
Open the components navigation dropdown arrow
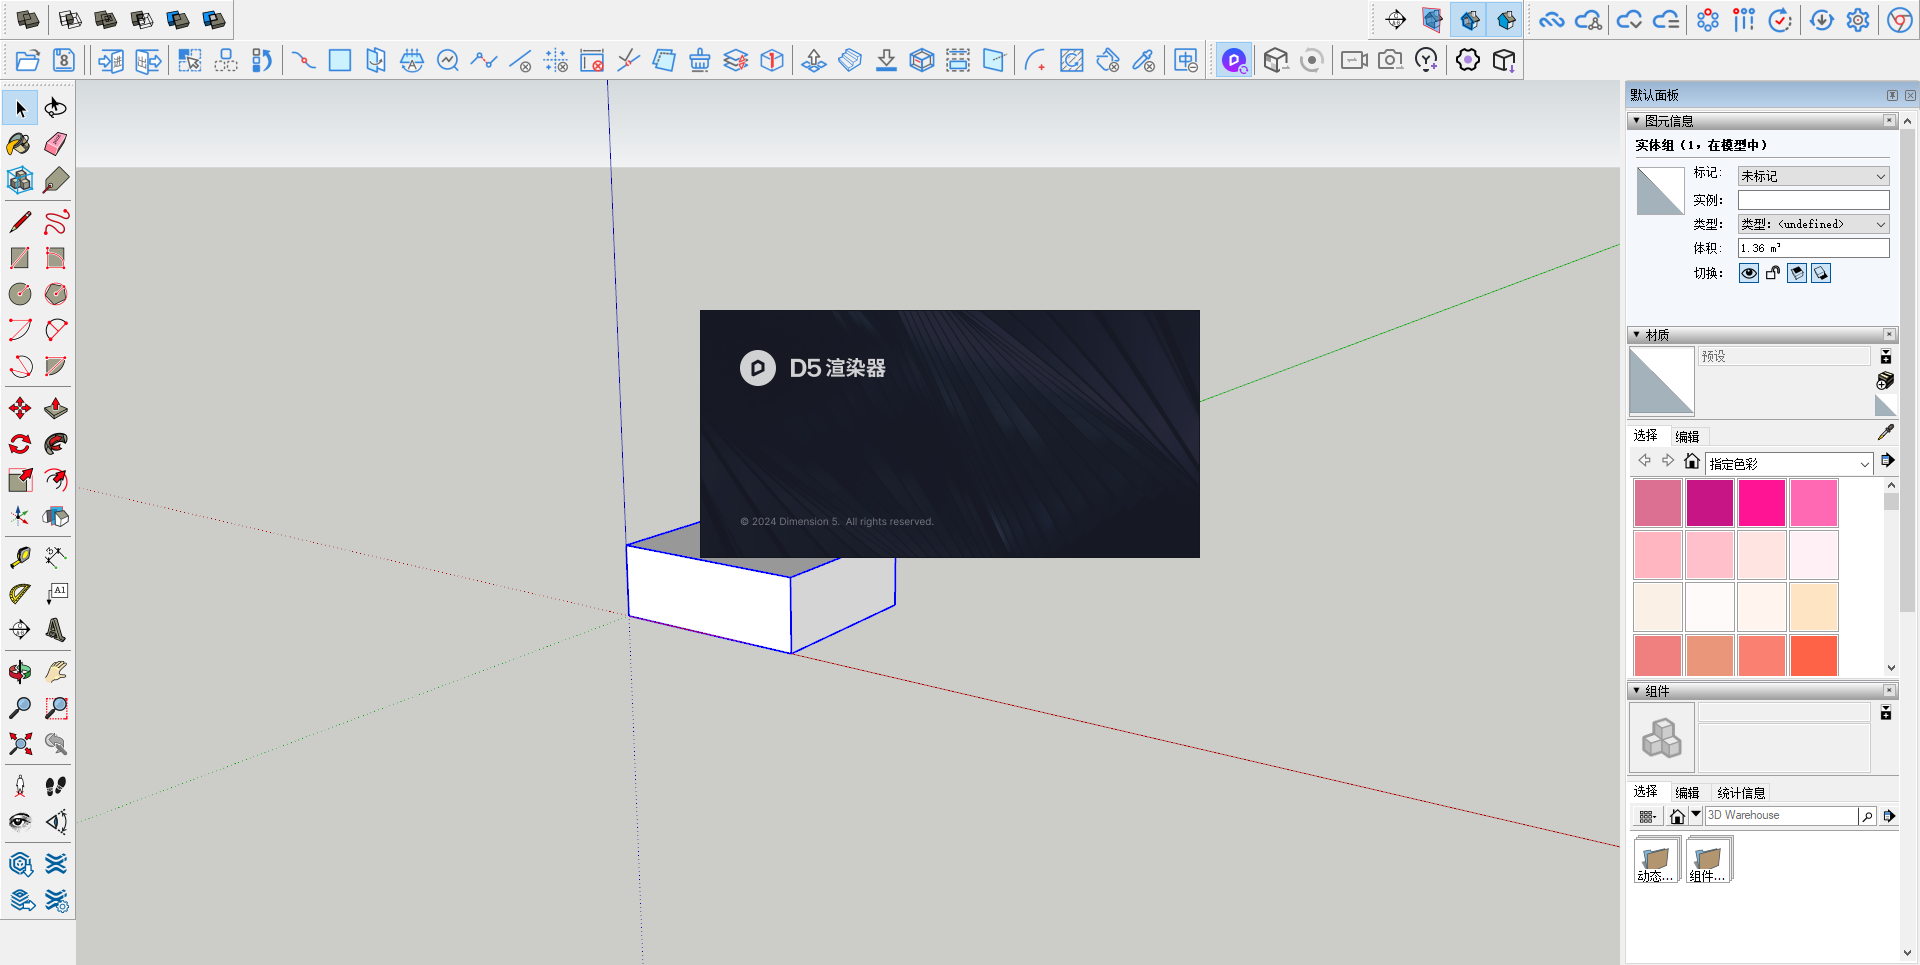[x=1696, y=815]
